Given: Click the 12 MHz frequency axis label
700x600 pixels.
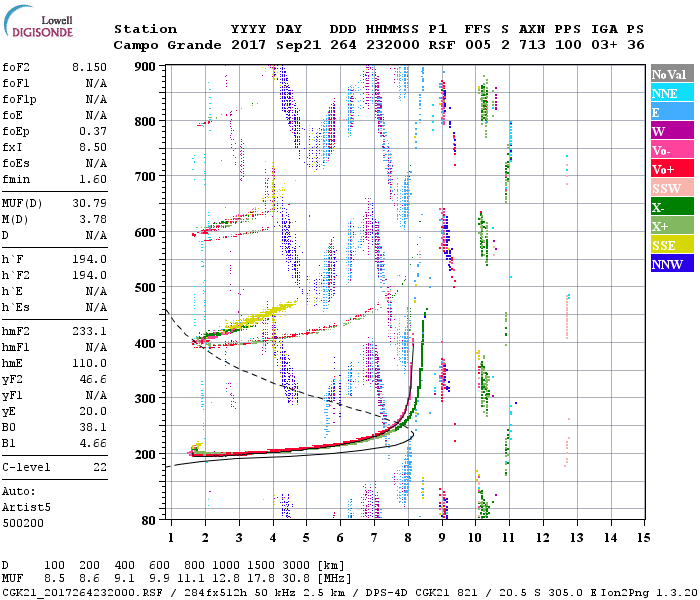Looking at the screenshot, I should [x=542, y=538].
